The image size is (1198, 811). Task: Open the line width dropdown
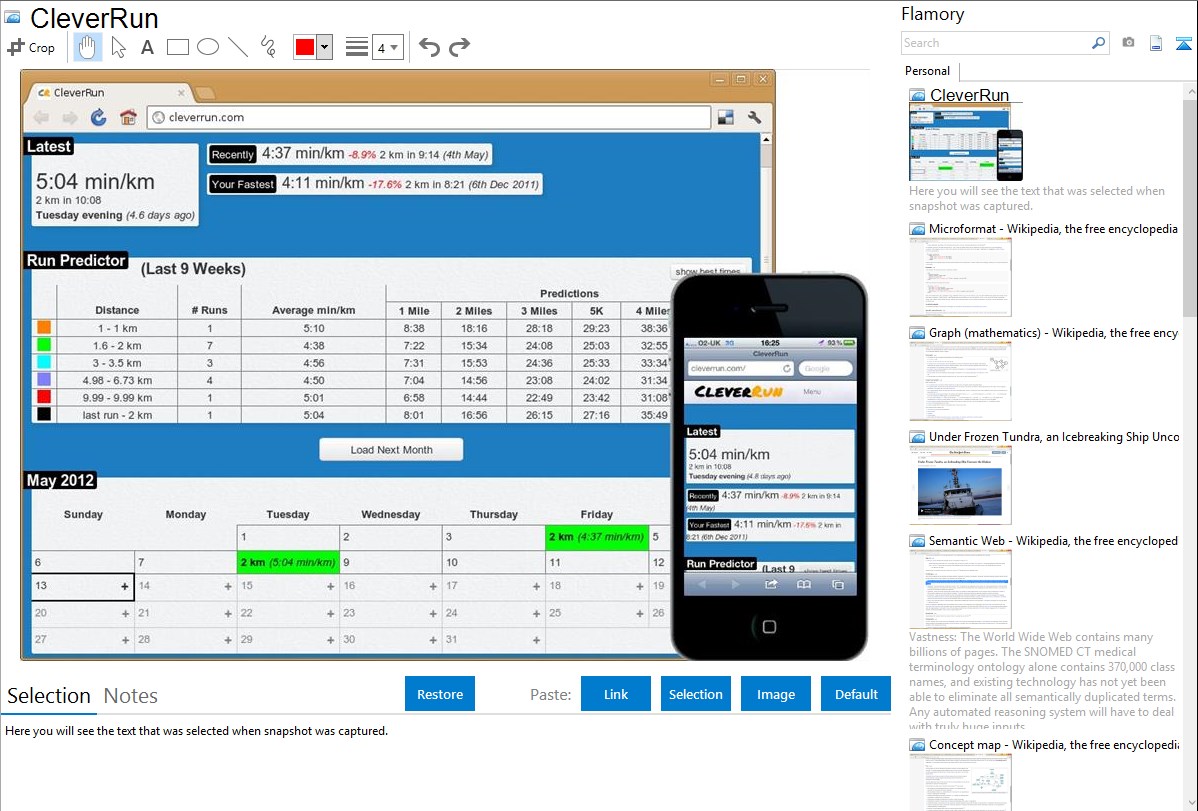(387, 47)
